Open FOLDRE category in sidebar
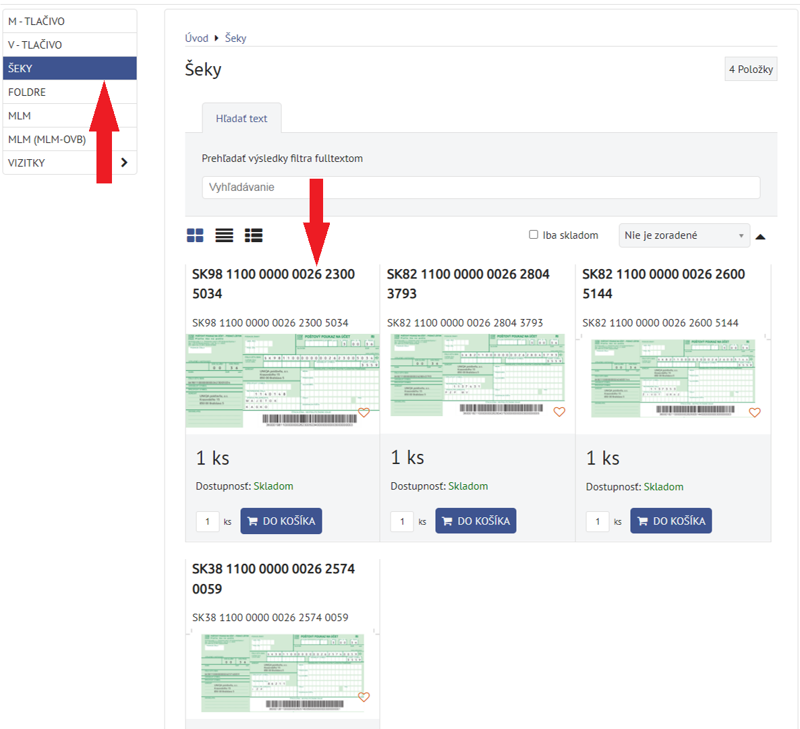Viewport: 800px width, 729px height. [x=70, y=92]
